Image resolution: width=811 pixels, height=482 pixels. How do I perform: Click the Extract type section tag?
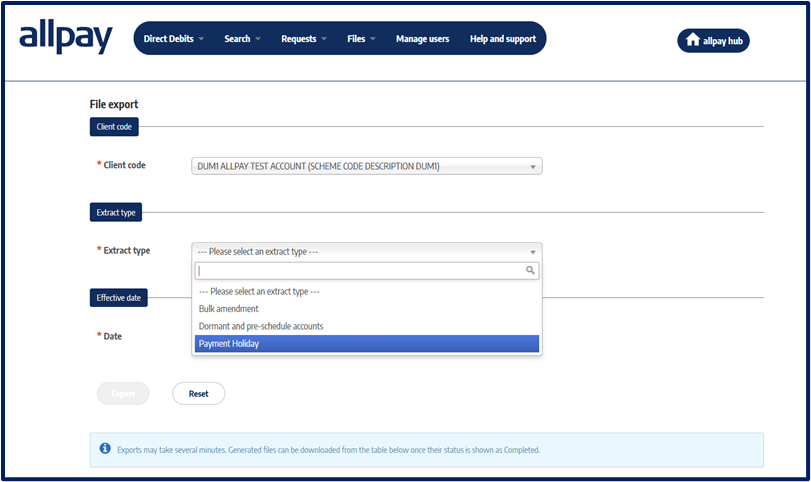tap(116, 212)
